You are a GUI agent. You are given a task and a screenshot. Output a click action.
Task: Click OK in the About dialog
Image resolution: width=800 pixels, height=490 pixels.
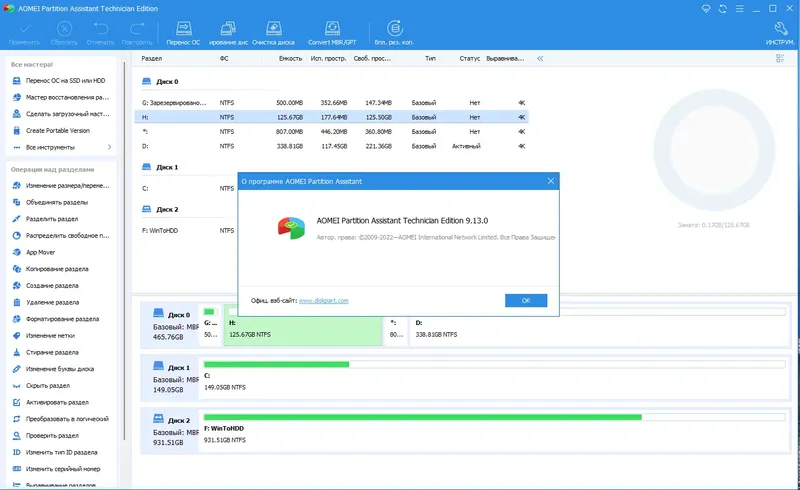[x=526, y=301]
